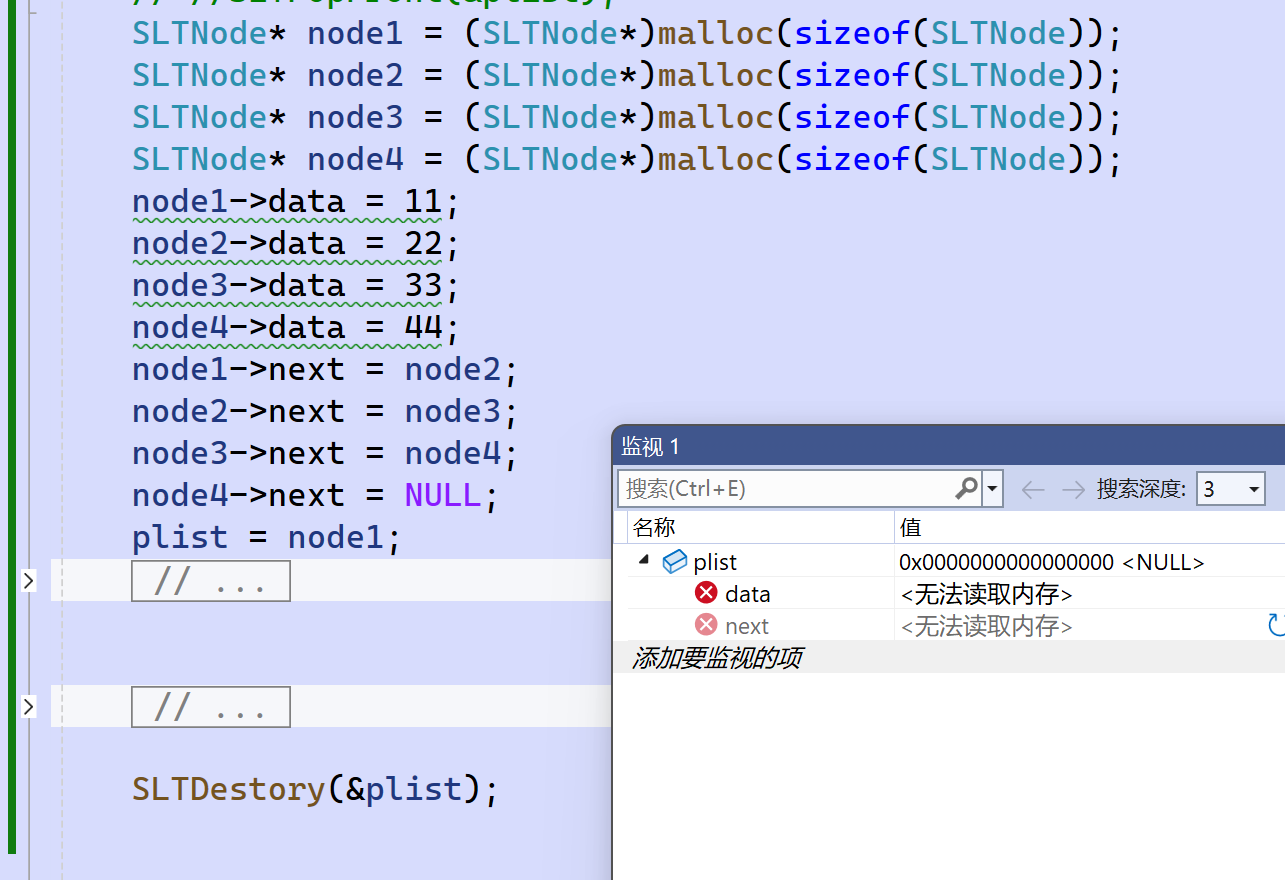The image size is (1285, 880).
Task: Click the 名称 column header
Action: [655, 527]
